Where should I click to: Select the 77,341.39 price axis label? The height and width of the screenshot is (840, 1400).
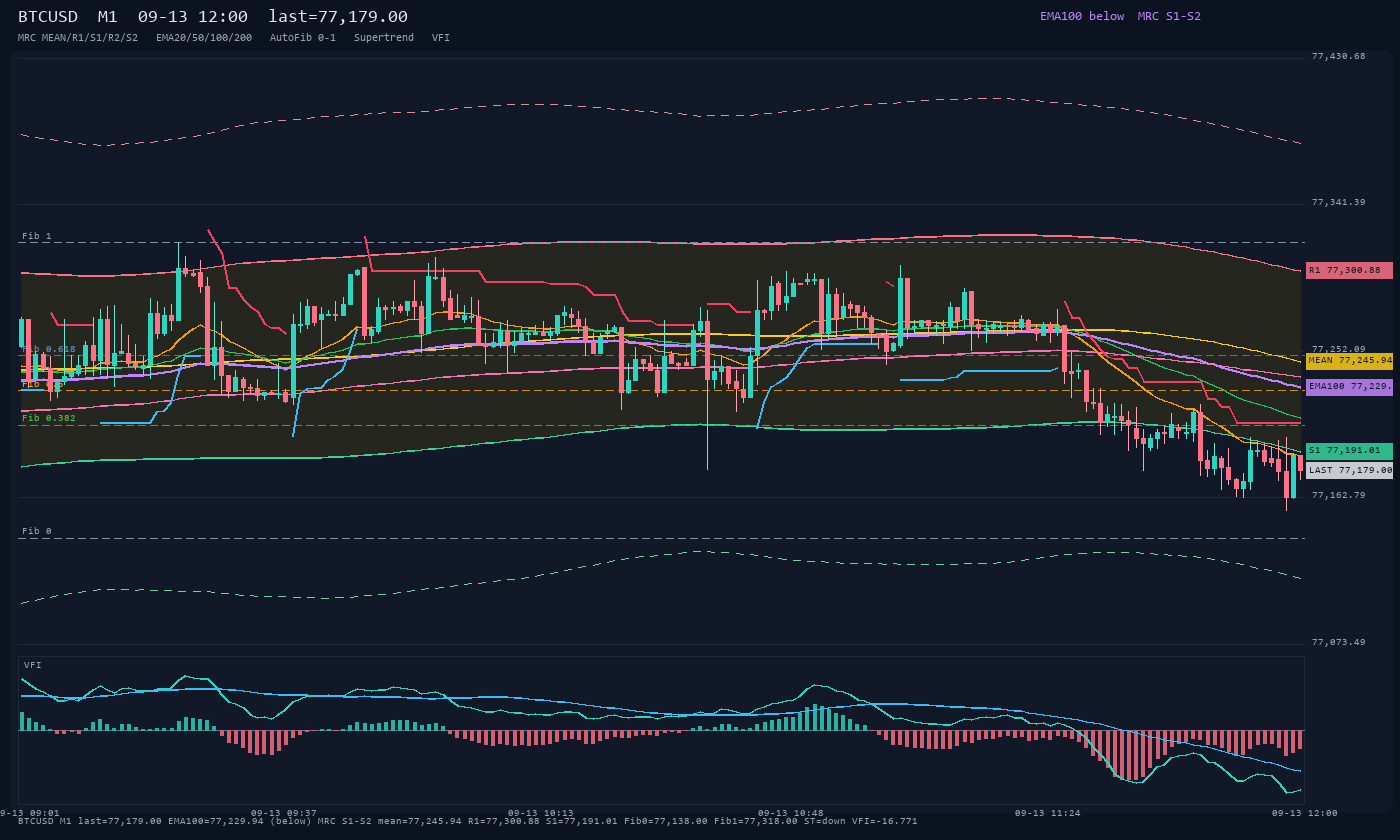coord(1338,202)
